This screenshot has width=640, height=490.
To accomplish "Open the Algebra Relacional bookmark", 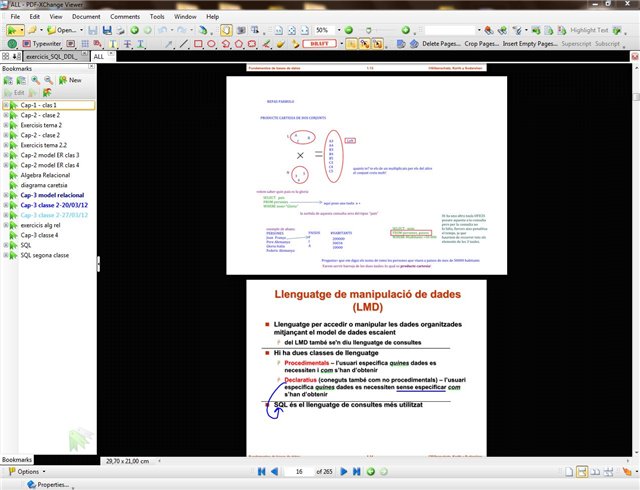I will pos(45,175).
